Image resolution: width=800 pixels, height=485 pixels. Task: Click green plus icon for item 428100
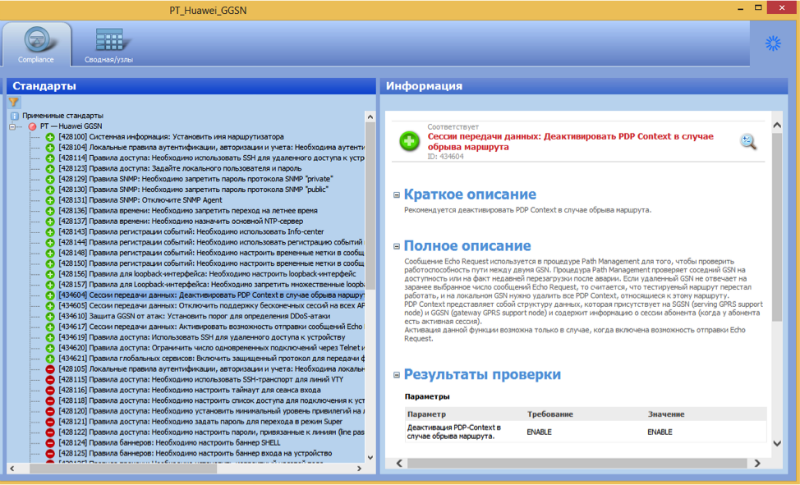point(50,137)
